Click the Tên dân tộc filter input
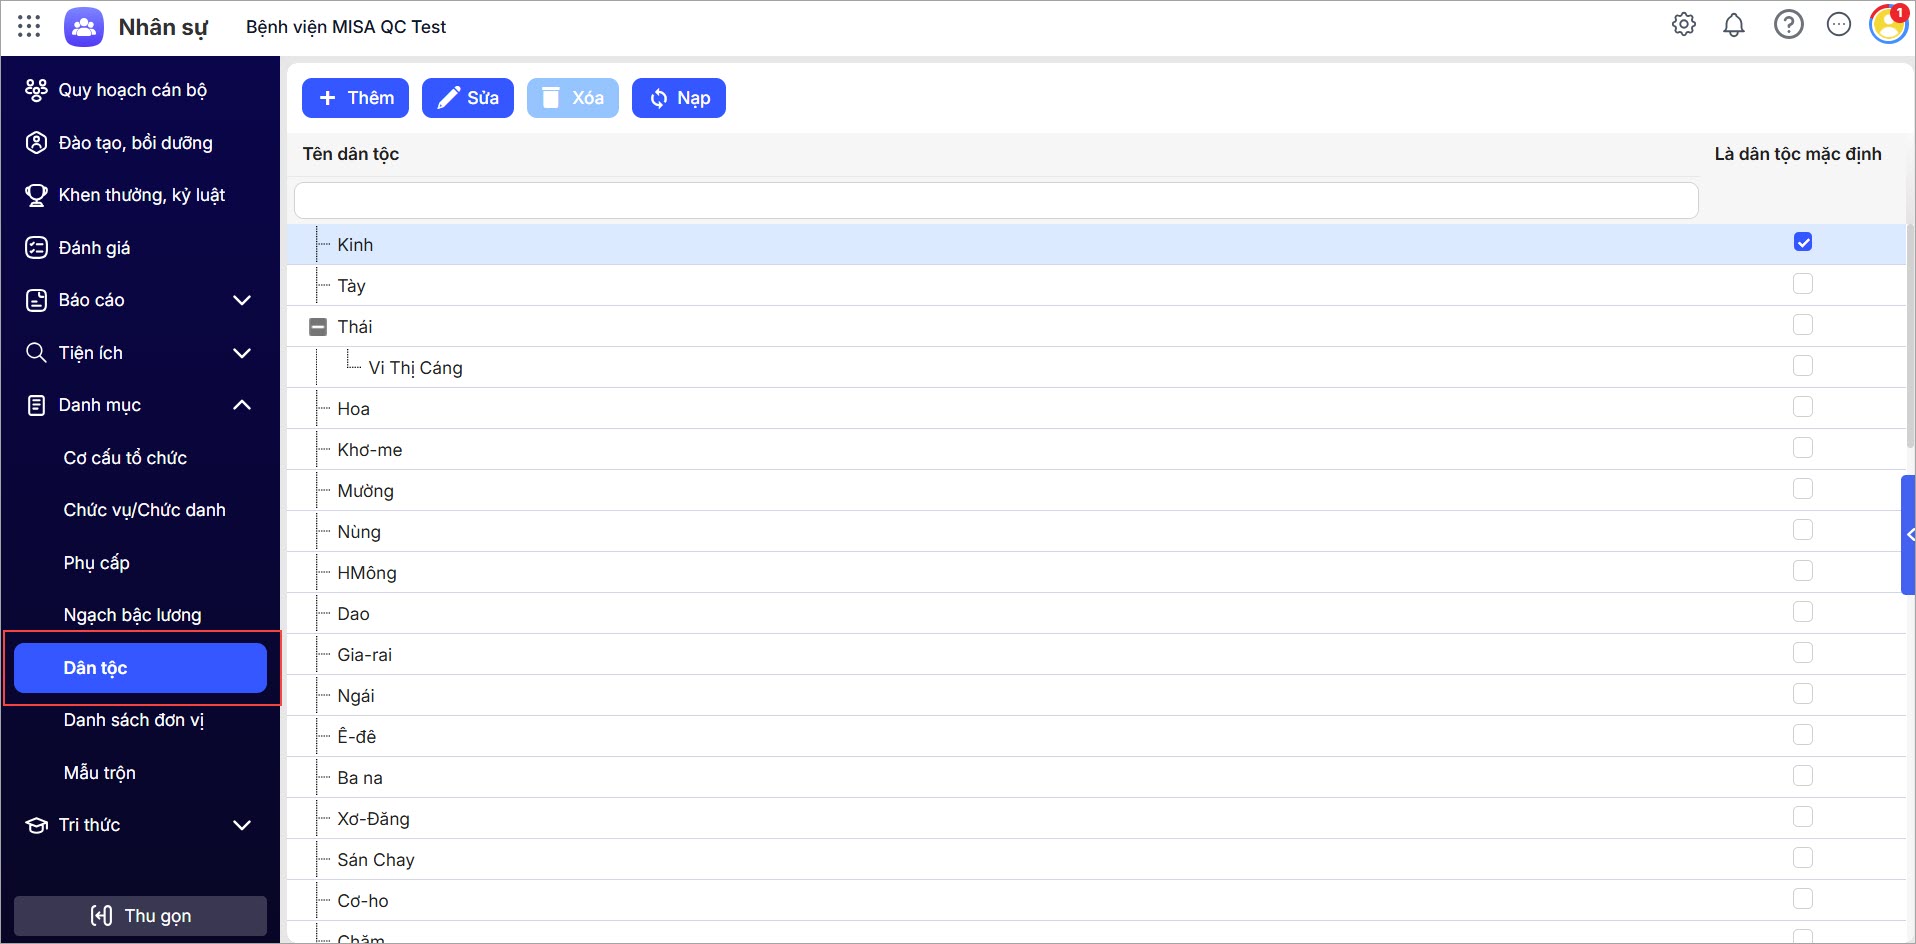The height and width of the screenshot is (944, 1916). (996, 200)
